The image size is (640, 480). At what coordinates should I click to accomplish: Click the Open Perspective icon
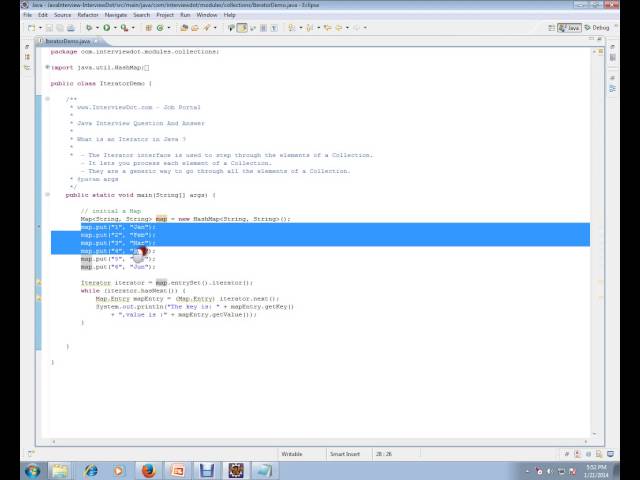click(x=551, y=28)
